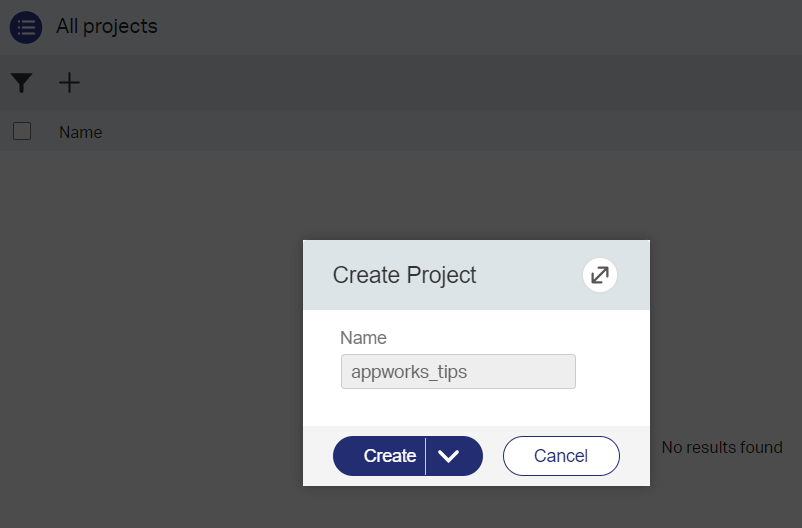The height and width of the screenshot is (528, 802).
Task: Click the Name column header in list
Action: (x=81, y=132)
